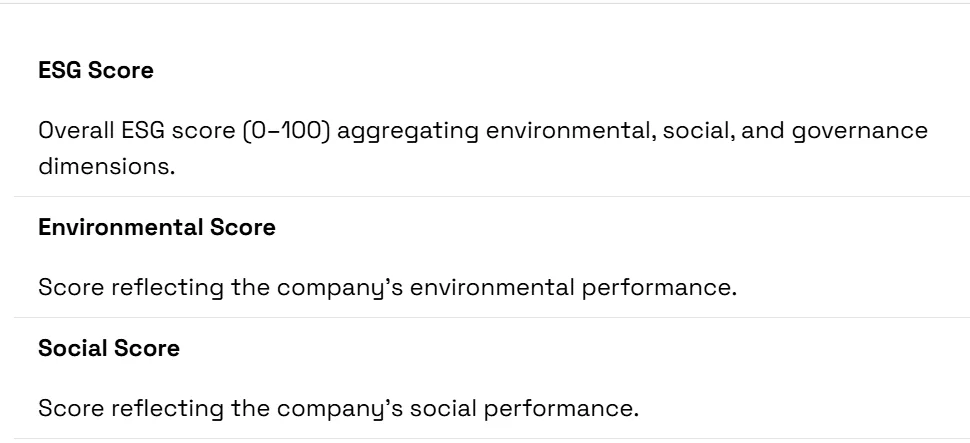
Task: Click the word 'Environmental' in the bold heading
Action: pos(121,227)
